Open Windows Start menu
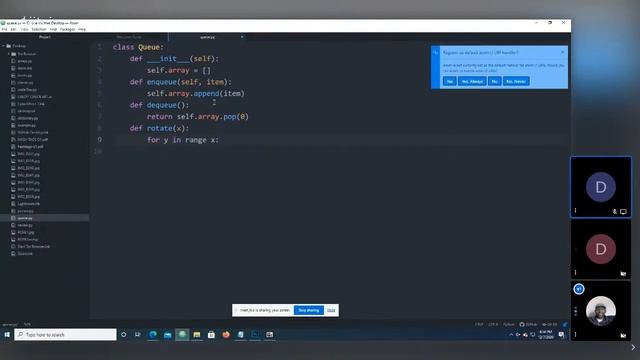Screen dimensions: 640x360 7,335
